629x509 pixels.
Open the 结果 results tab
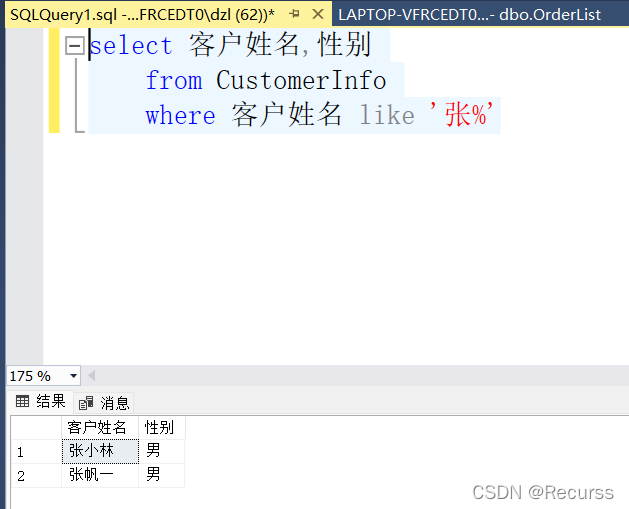pyautogui.click(x=40, y=401)
